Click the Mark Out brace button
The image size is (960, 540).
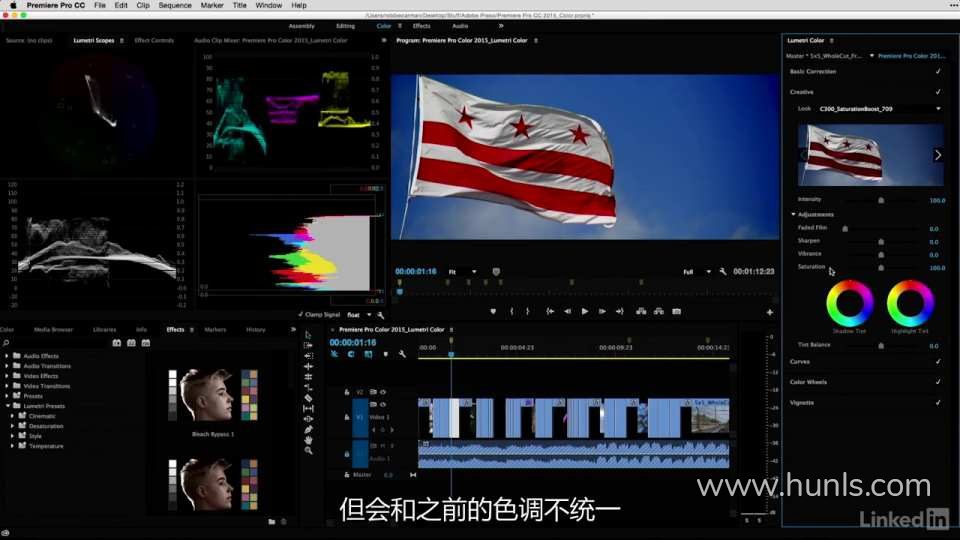pyautogui.click(x=527, y=312)
